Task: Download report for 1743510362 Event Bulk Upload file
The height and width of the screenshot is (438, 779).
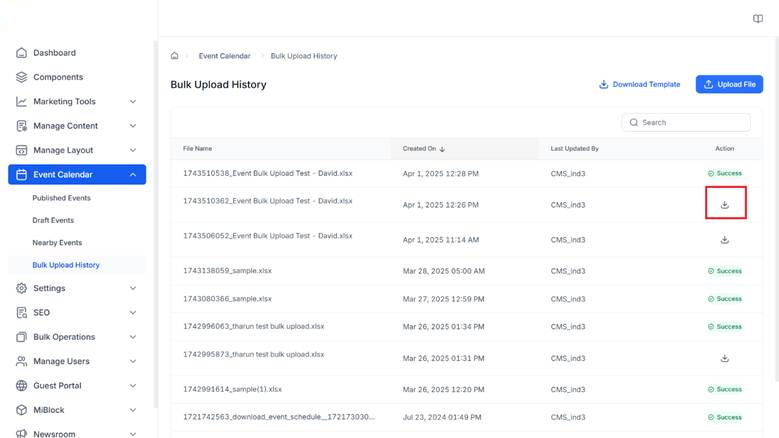Action: [x=725, y=205]
